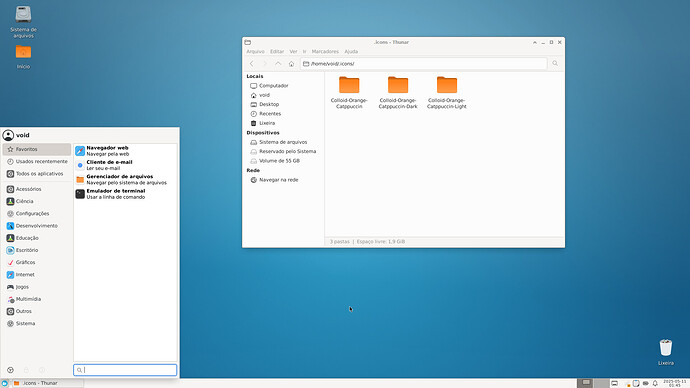Select Volume de 55 GB device
Image resolution: width=690 pixels, height=388 pixels.
pos(279,161)
